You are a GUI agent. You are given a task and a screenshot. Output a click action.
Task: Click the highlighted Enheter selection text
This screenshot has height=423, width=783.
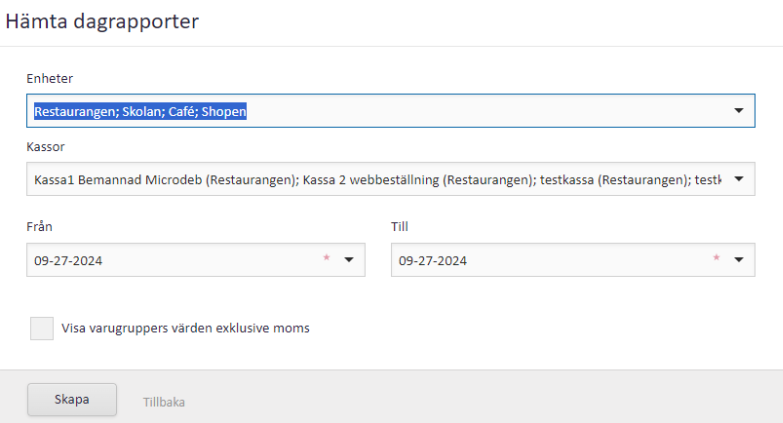pos(140,112)
